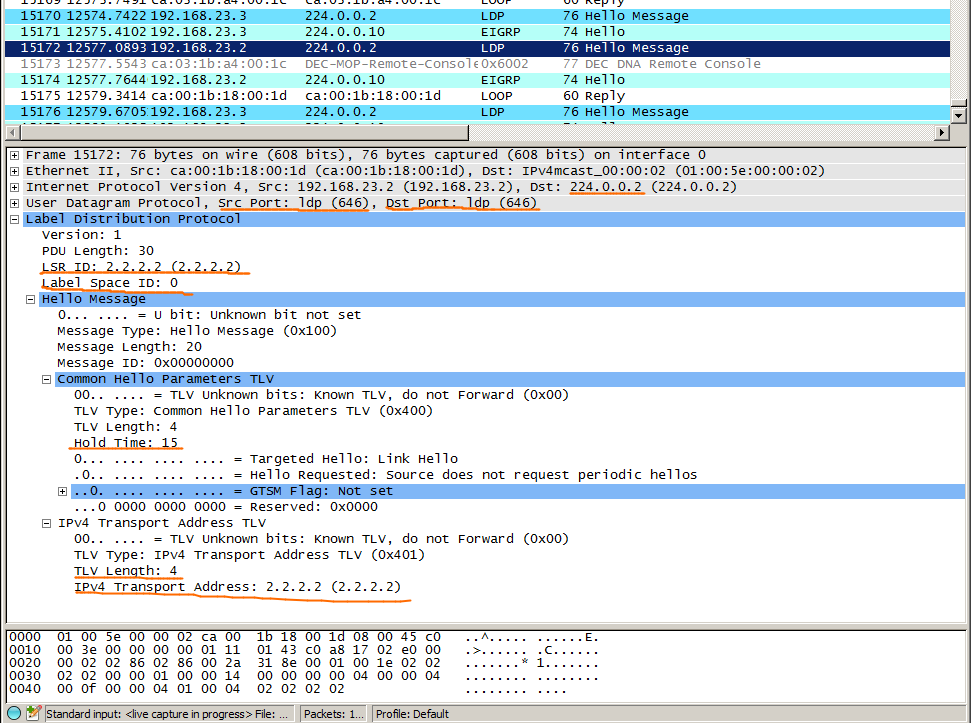Collapse the Hello Message subtree
The width and height of the screenshot is (971, 723).
click(x=30, y=298)
